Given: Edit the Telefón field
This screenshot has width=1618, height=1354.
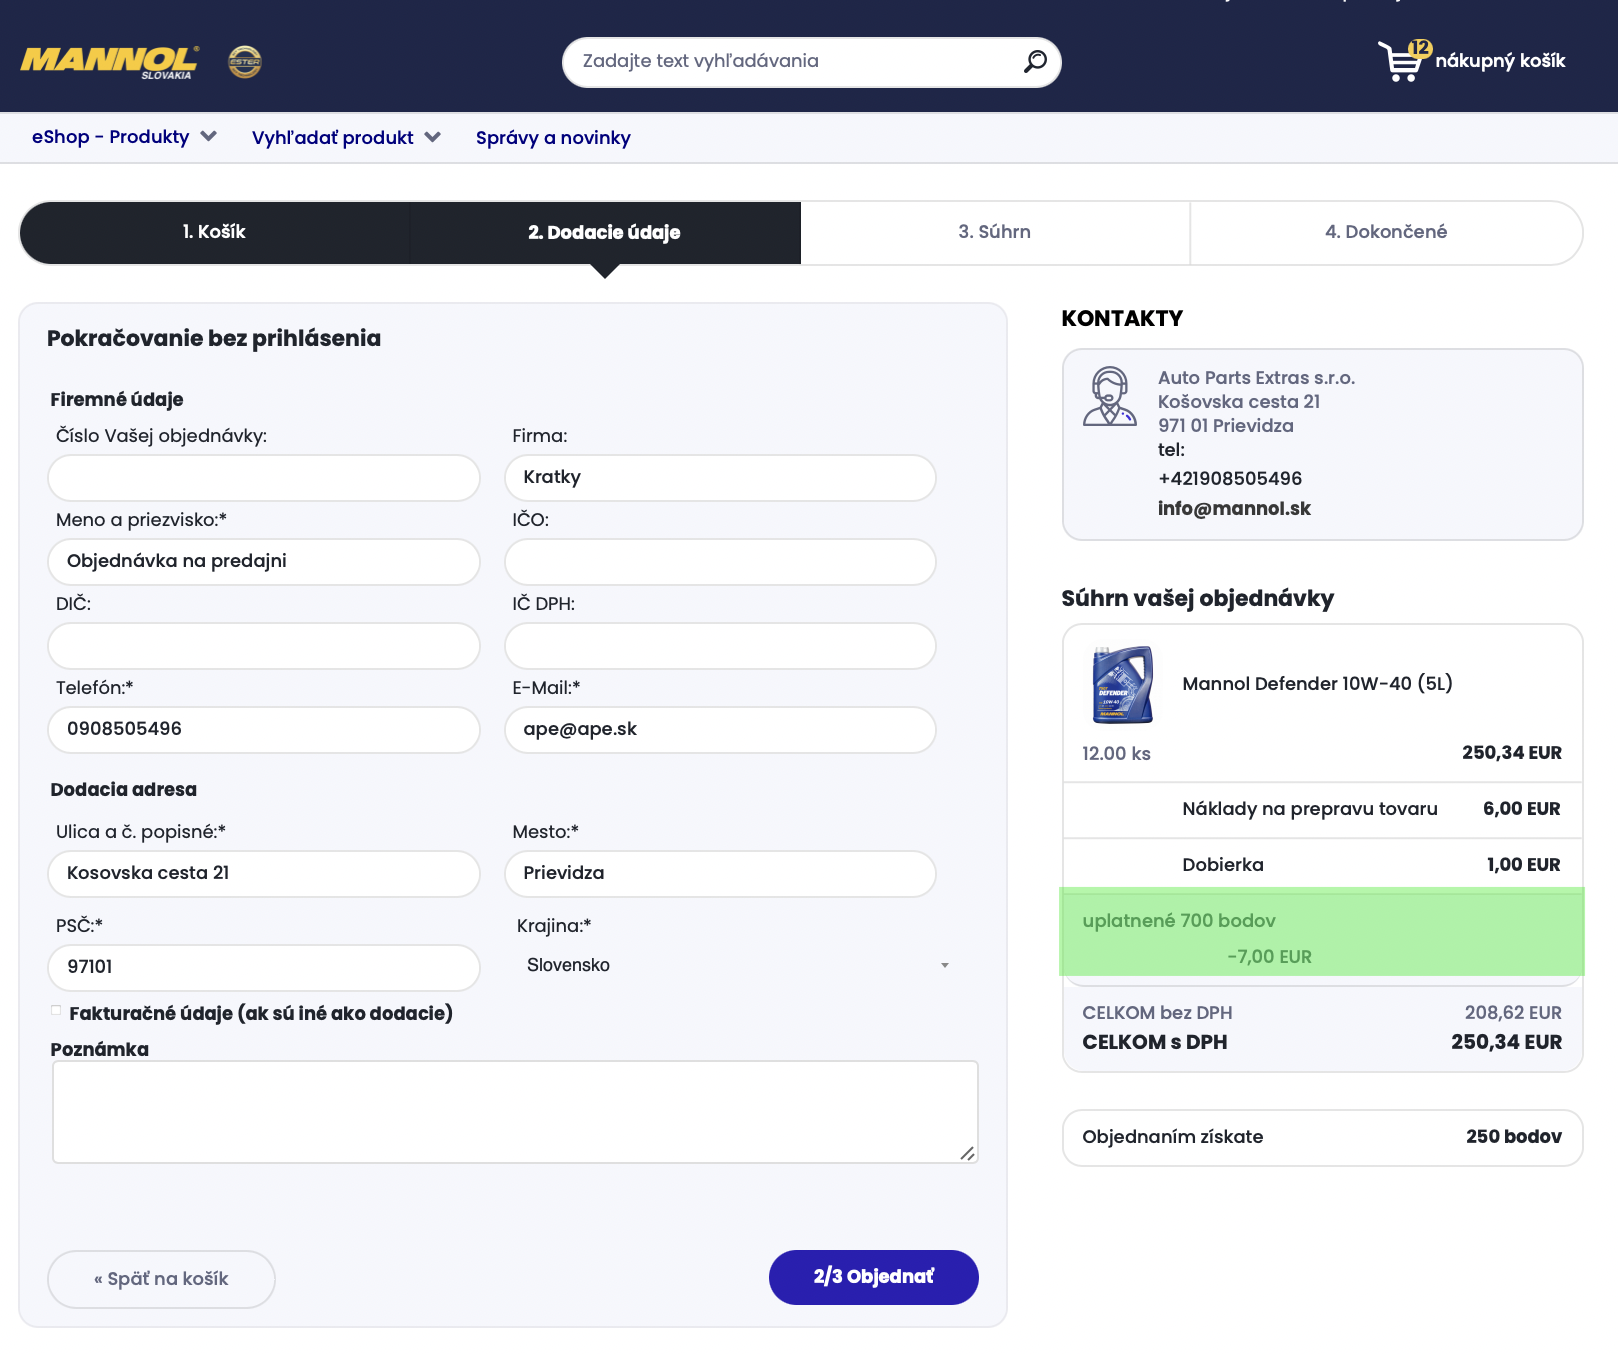Looking at the screenshot, I should 264,730.
